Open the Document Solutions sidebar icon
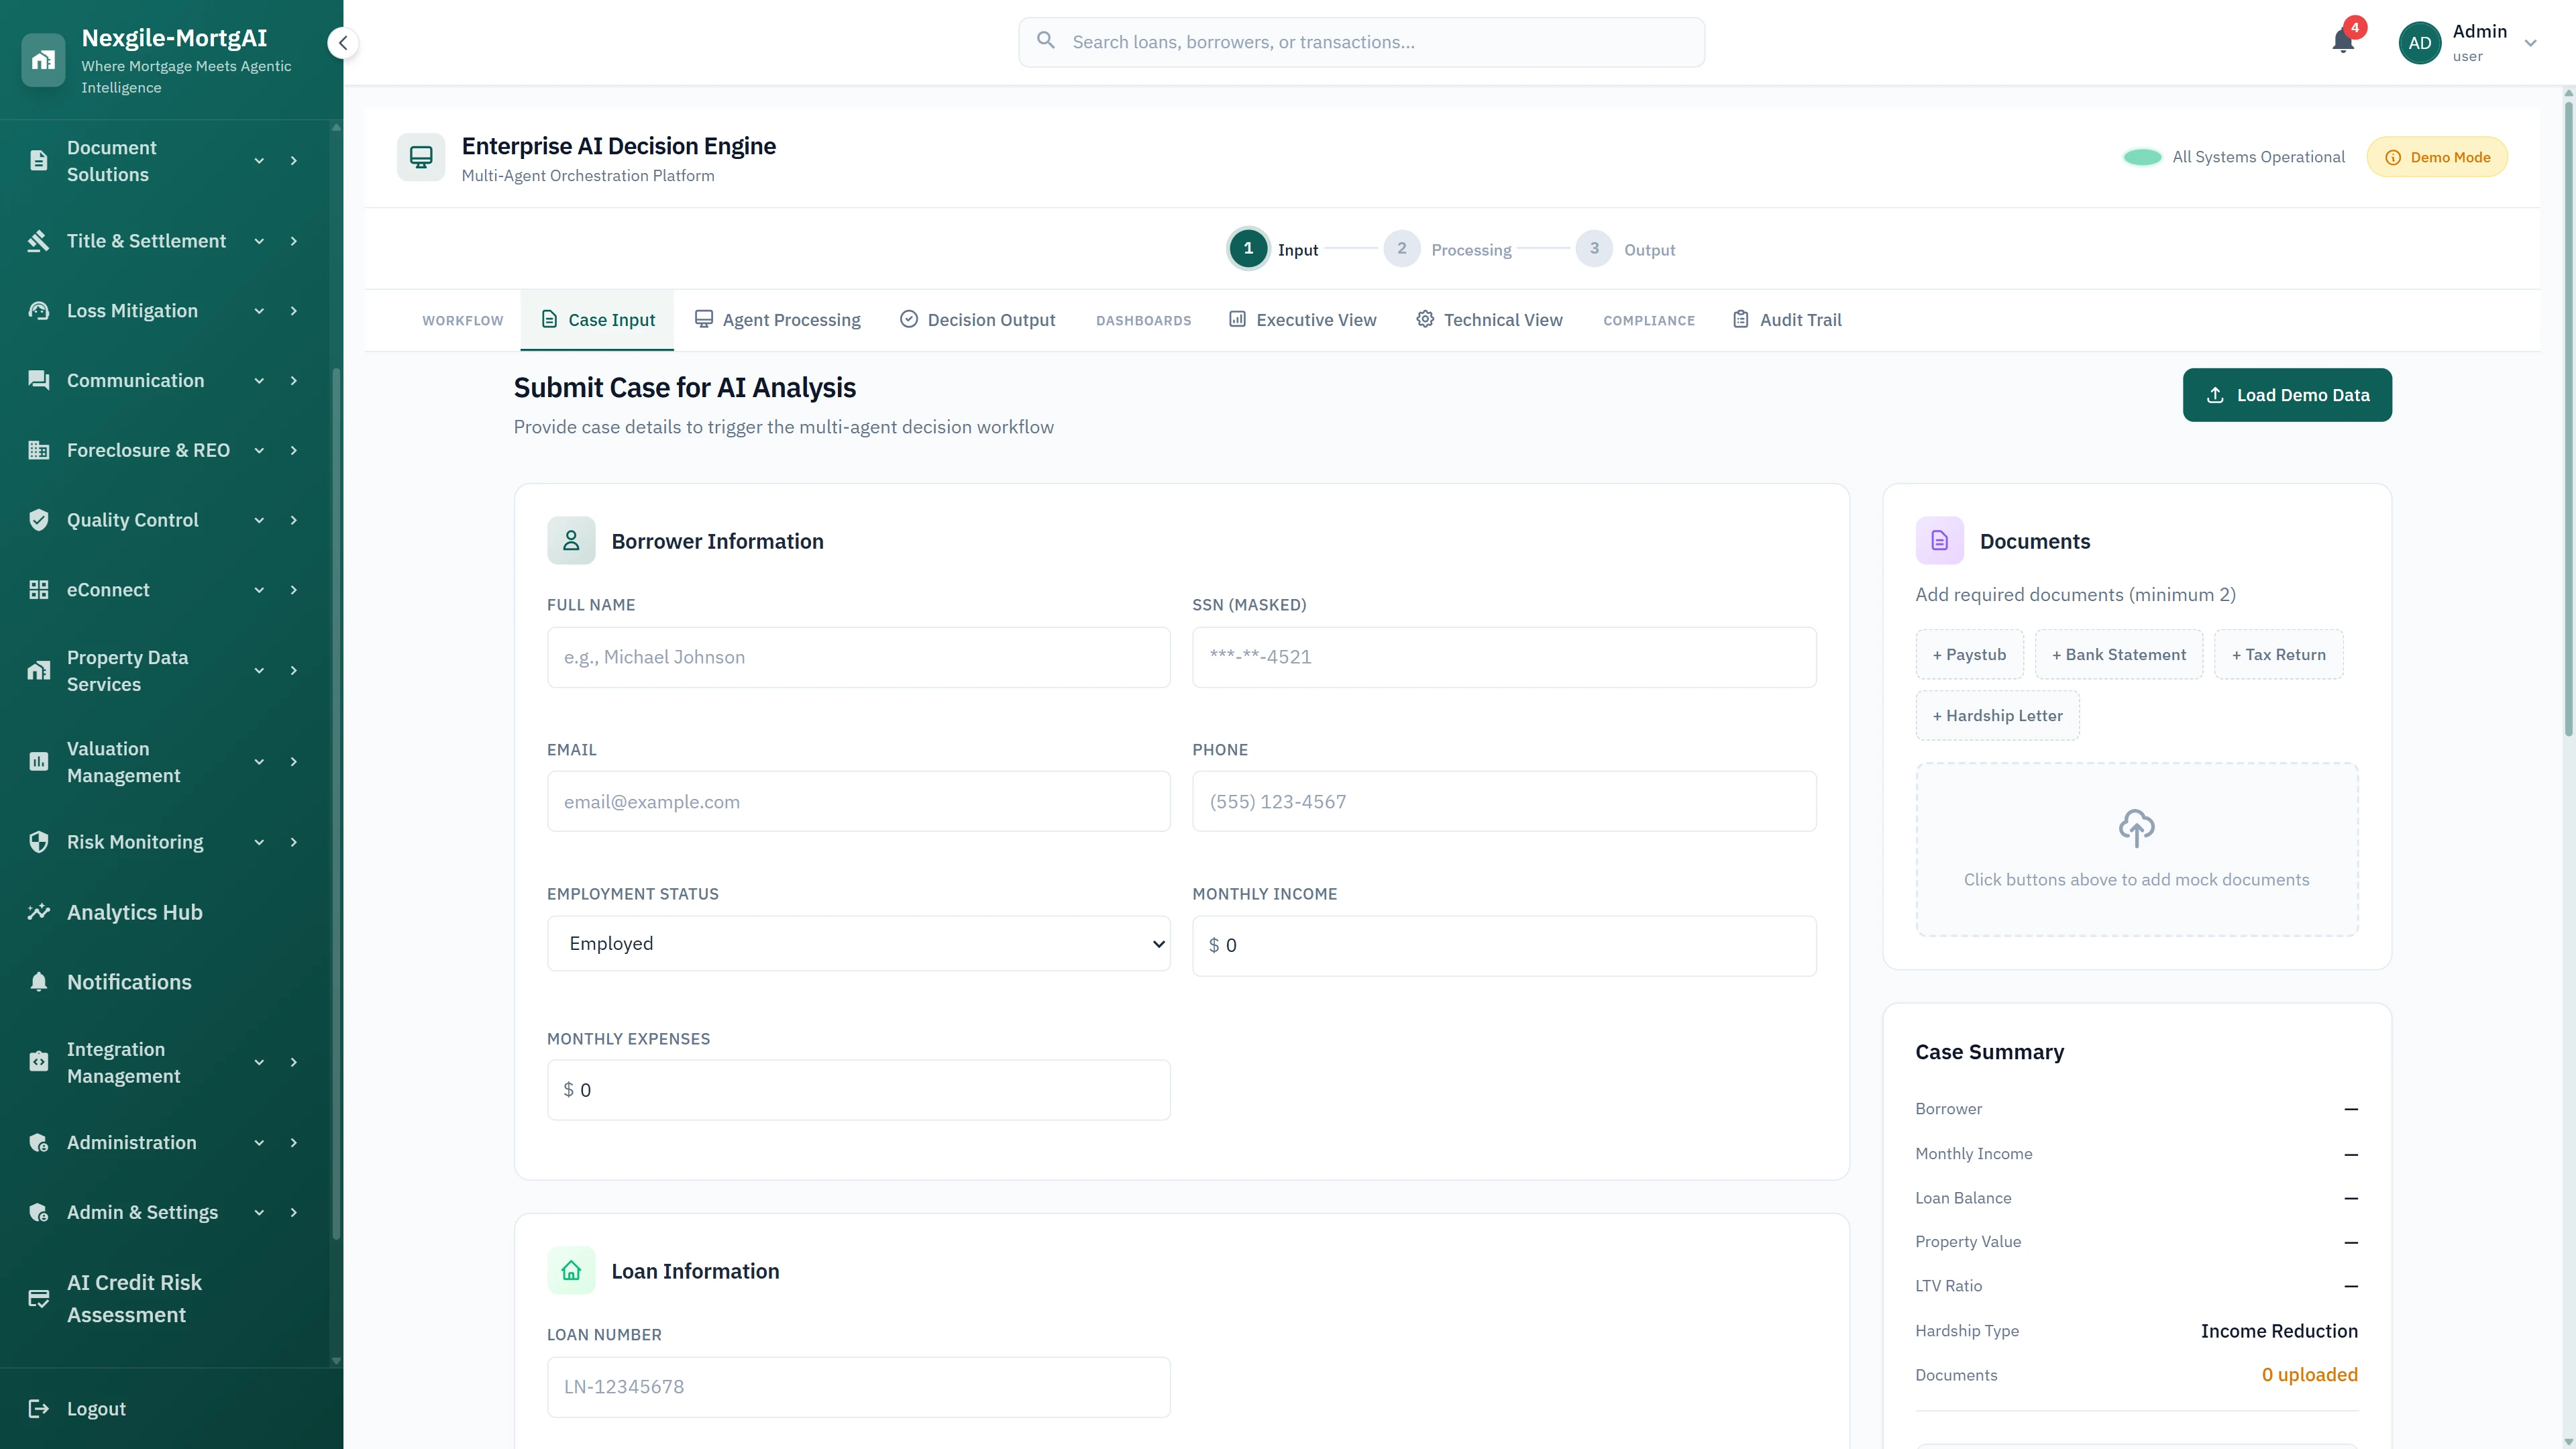 tap(38, 160)
